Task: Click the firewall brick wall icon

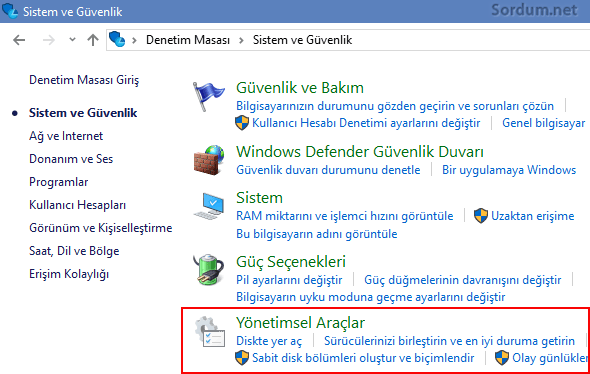Action: tap(209, 160)
